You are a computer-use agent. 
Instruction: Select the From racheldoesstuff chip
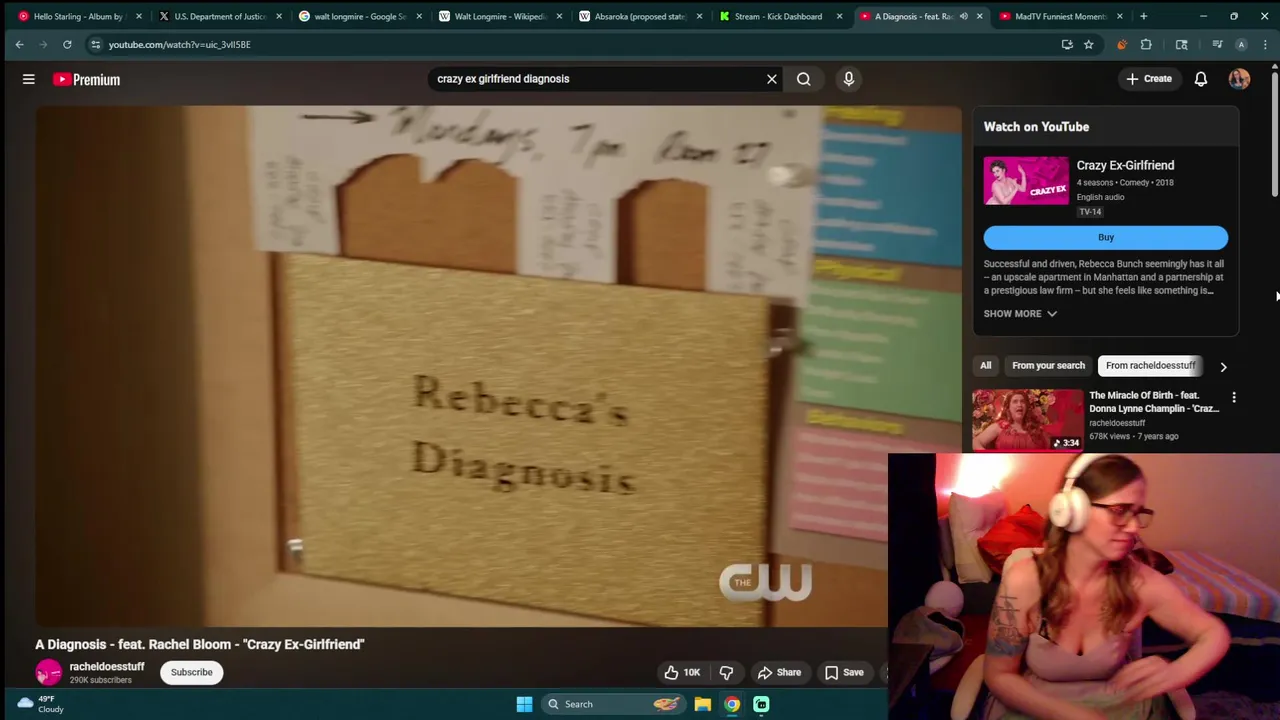point(1151,365)
